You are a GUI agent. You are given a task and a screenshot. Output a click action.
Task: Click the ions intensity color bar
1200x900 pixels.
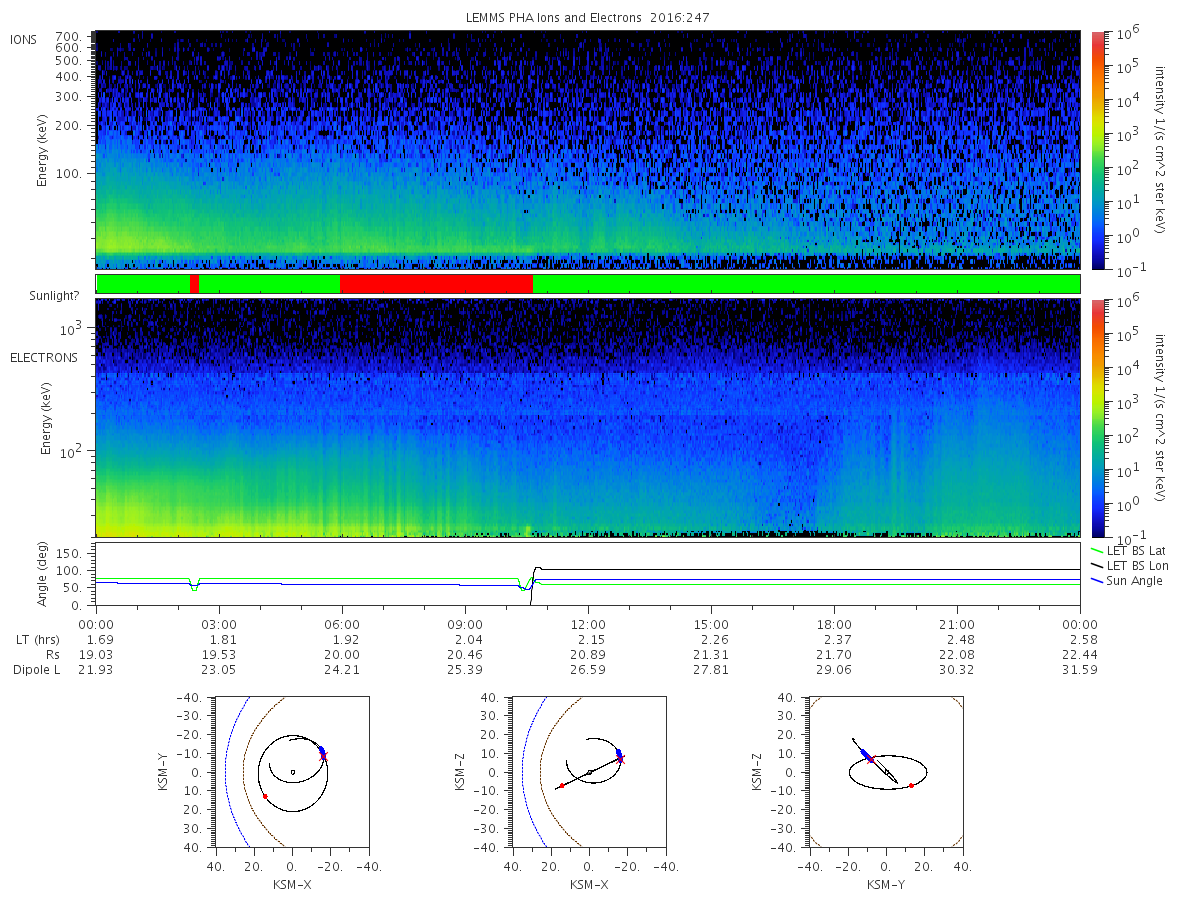[1097, 150]
